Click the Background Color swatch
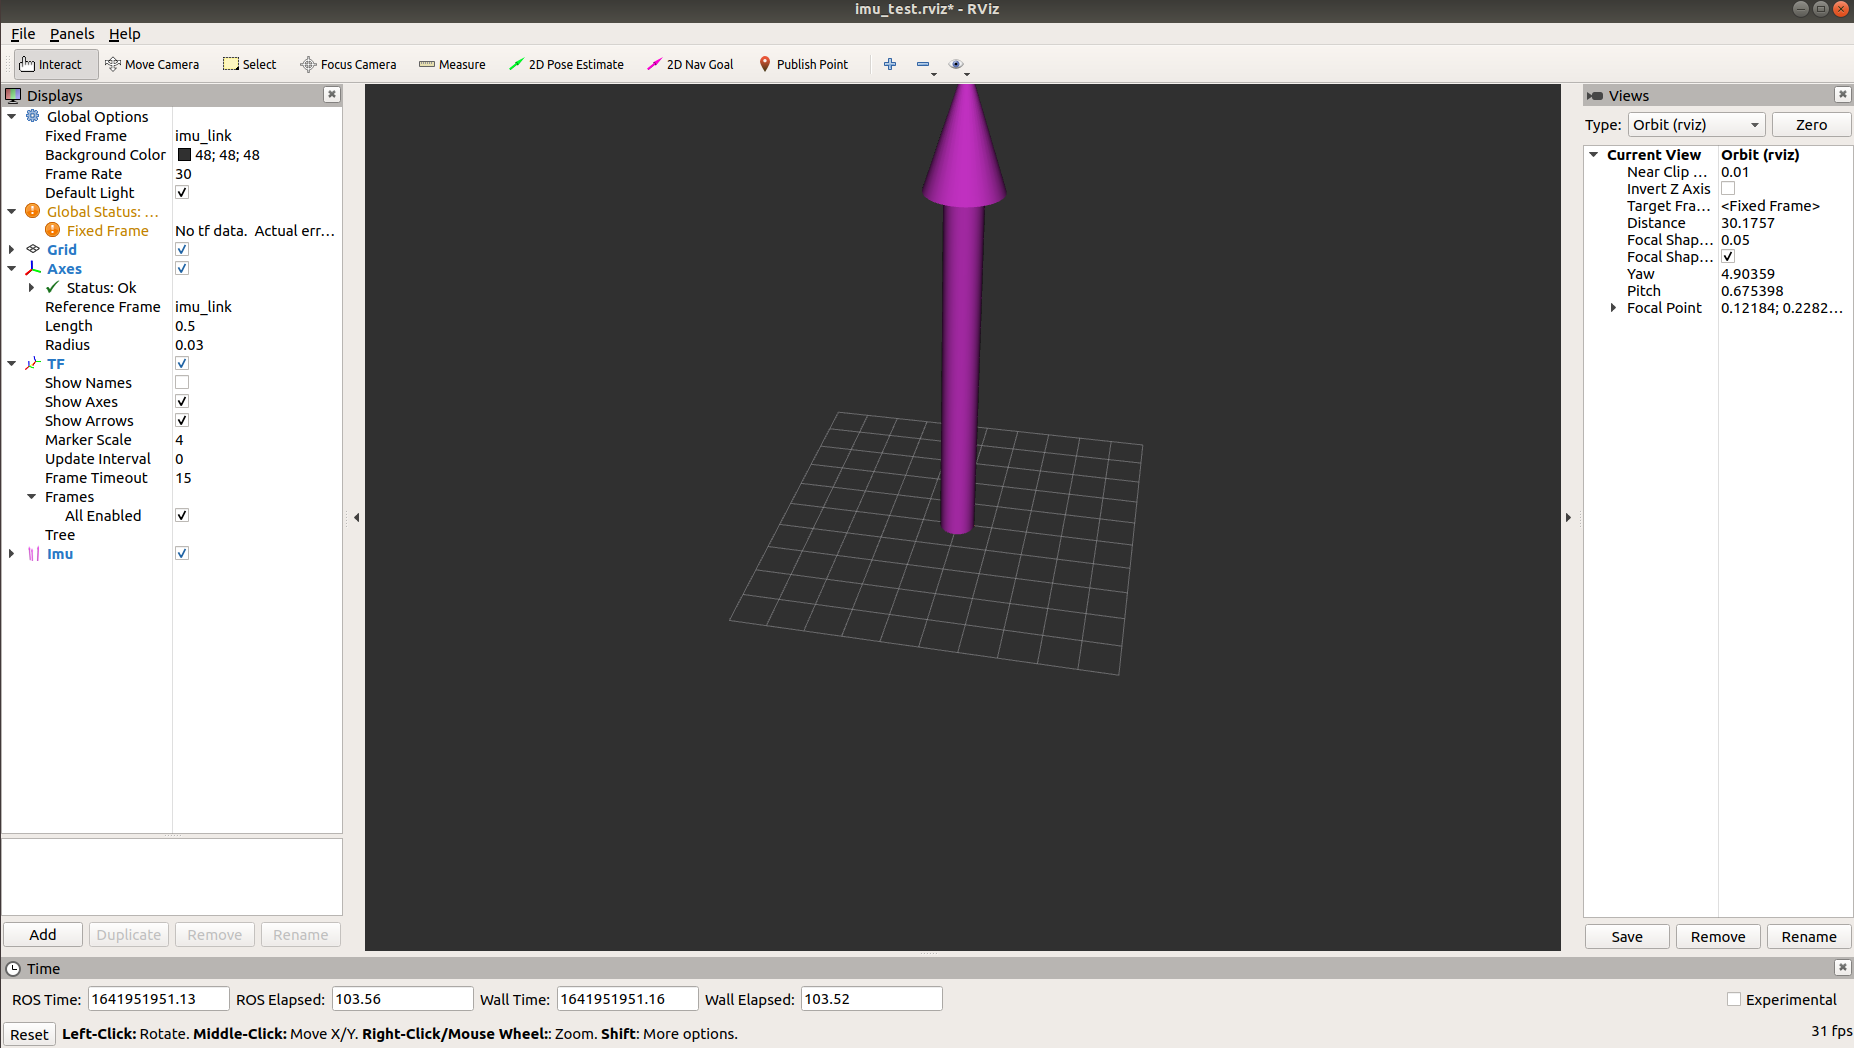The height and width of the screenshot is (1048, 1854). (x=184, y=155)
